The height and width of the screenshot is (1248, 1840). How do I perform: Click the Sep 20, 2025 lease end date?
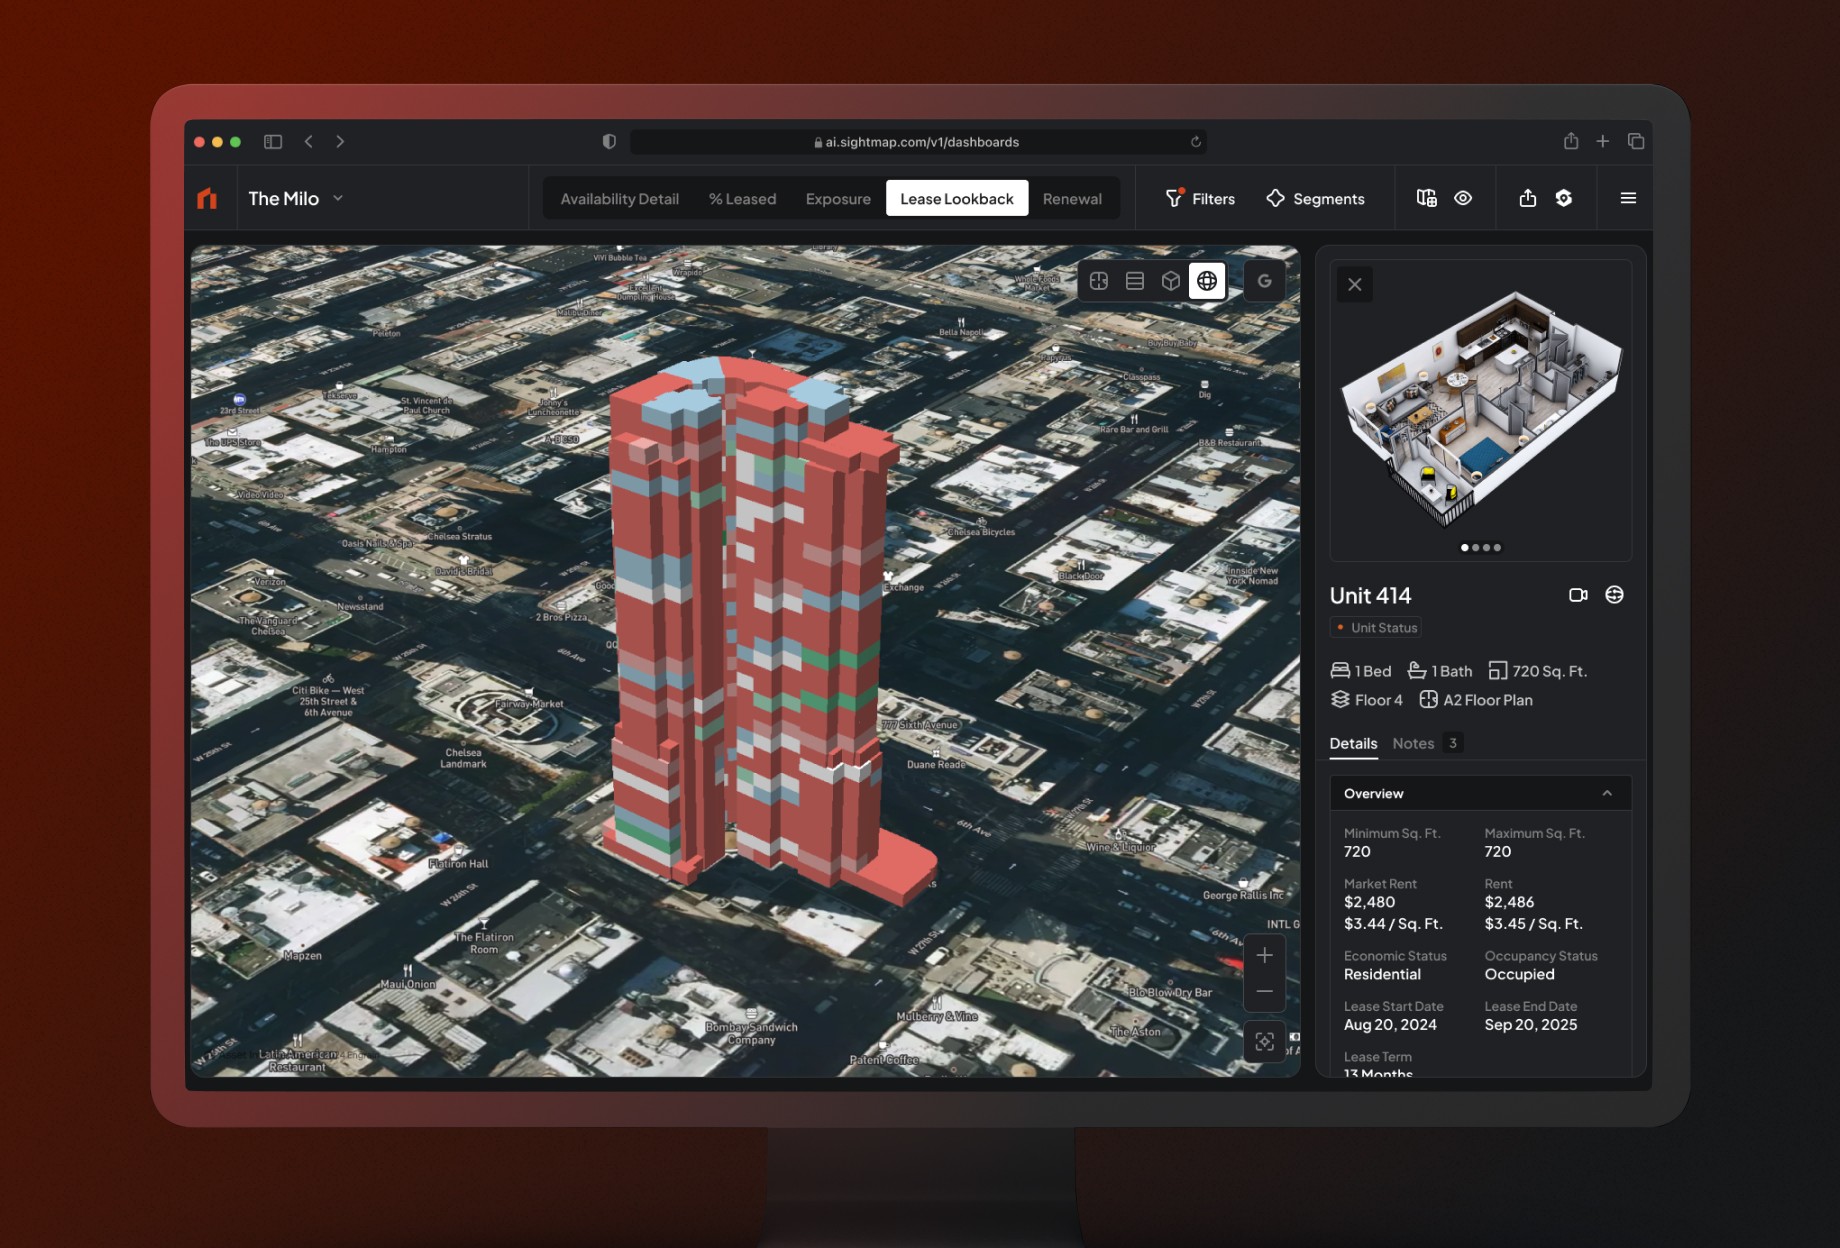pyautogui.click(x=1530, y=1025)
